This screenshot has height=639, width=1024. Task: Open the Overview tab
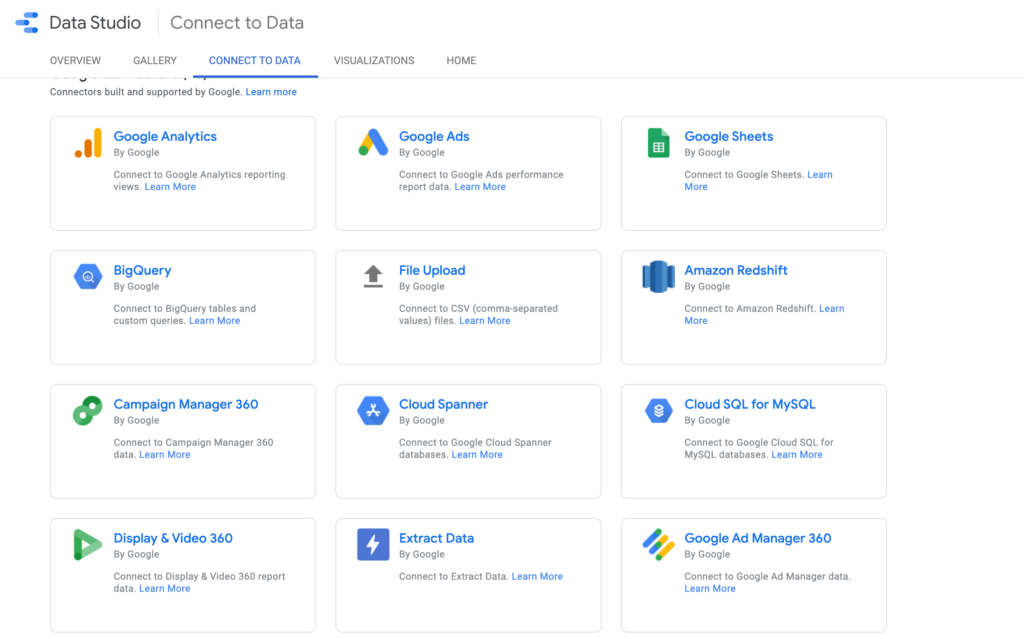pyautogui.click(x=75, y=61)
